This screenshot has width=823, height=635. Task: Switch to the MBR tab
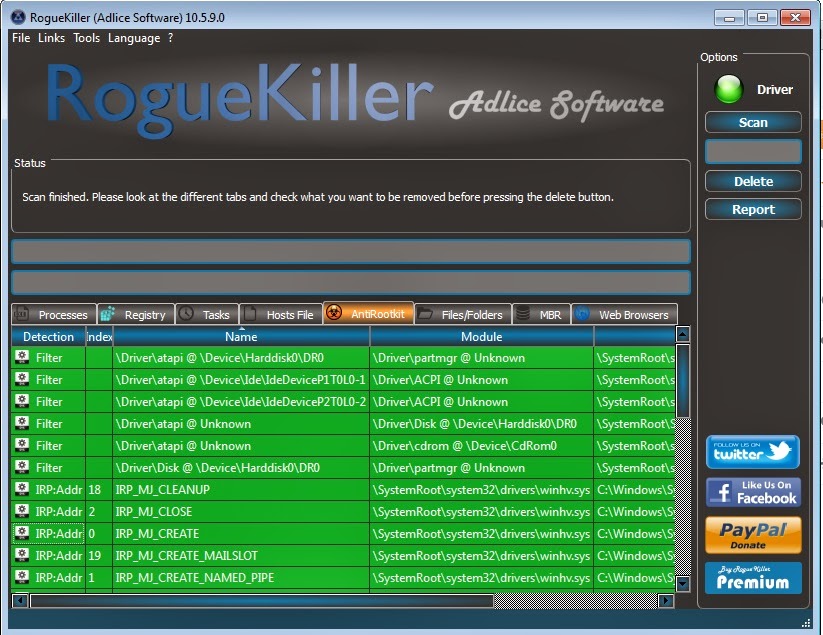(541, 314)
